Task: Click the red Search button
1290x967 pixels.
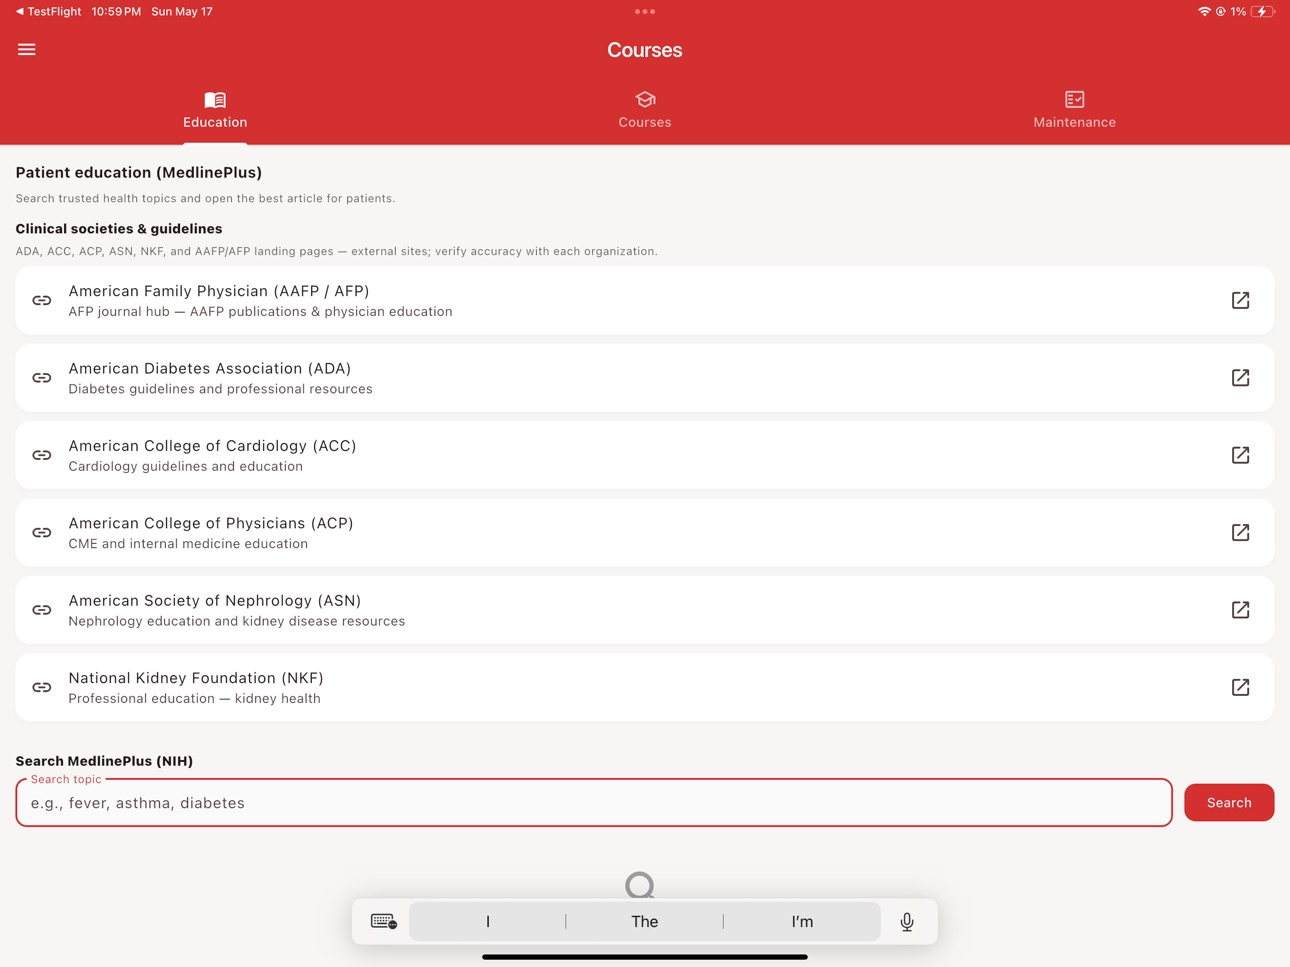Action: [x=1229, y=803]
